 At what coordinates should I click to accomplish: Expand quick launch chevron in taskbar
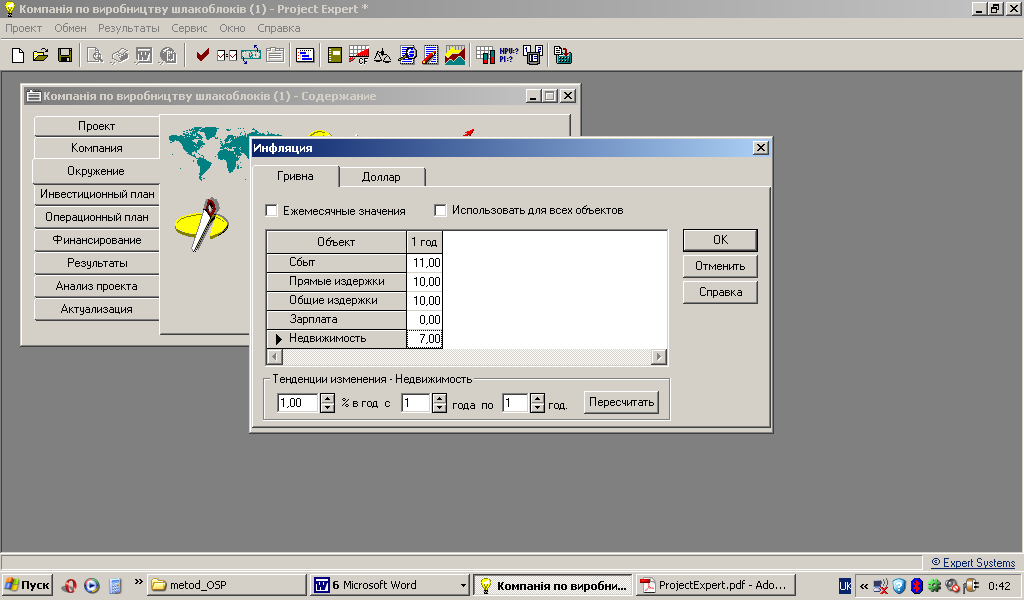(138, 582)
